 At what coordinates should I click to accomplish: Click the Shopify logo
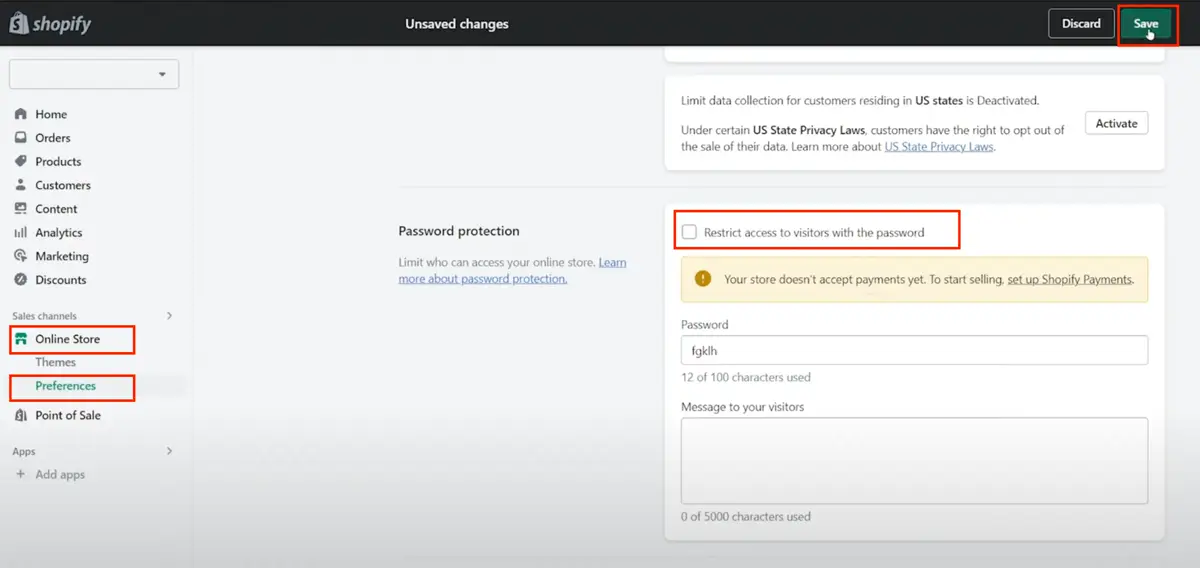50,23
